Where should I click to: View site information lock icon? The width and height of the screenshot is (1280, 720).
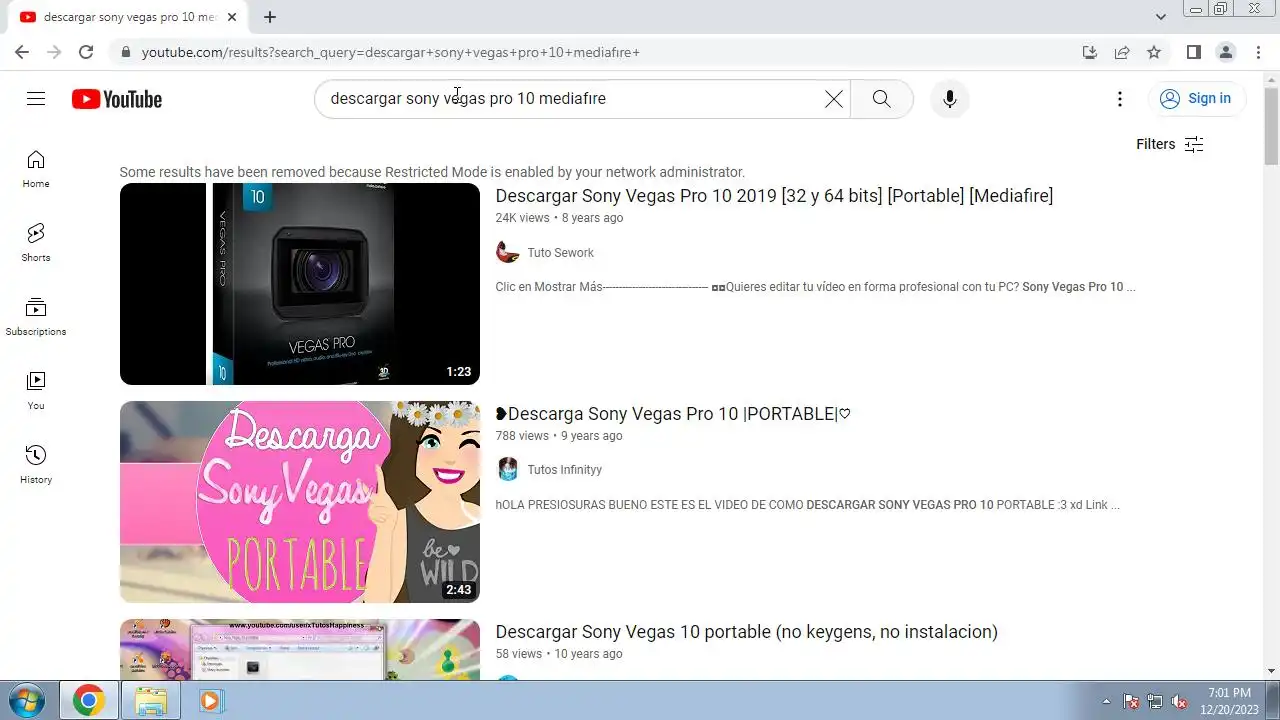tap(125, 52)
